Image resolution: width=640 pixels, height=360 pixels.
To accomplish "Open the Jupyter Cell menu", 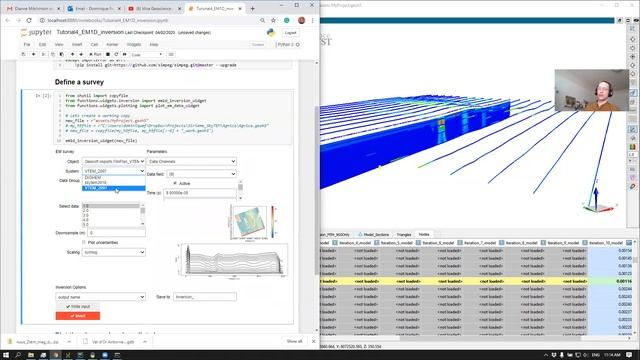I will point(94,44).
